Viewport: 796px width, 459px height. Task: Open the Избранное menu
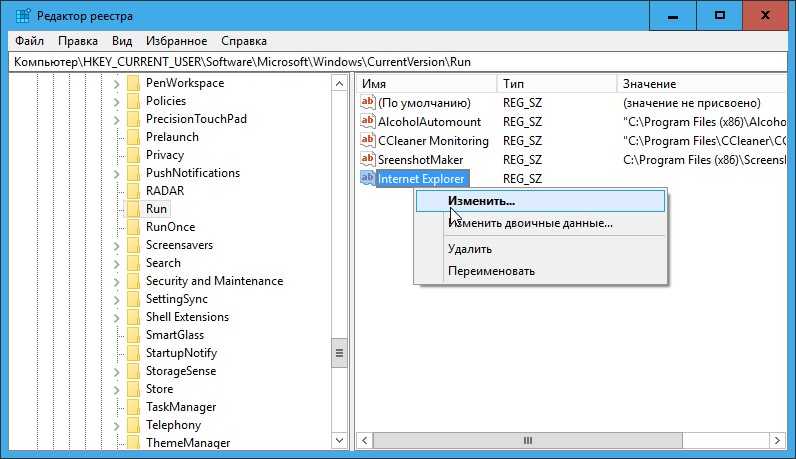[x=176, y=41]
